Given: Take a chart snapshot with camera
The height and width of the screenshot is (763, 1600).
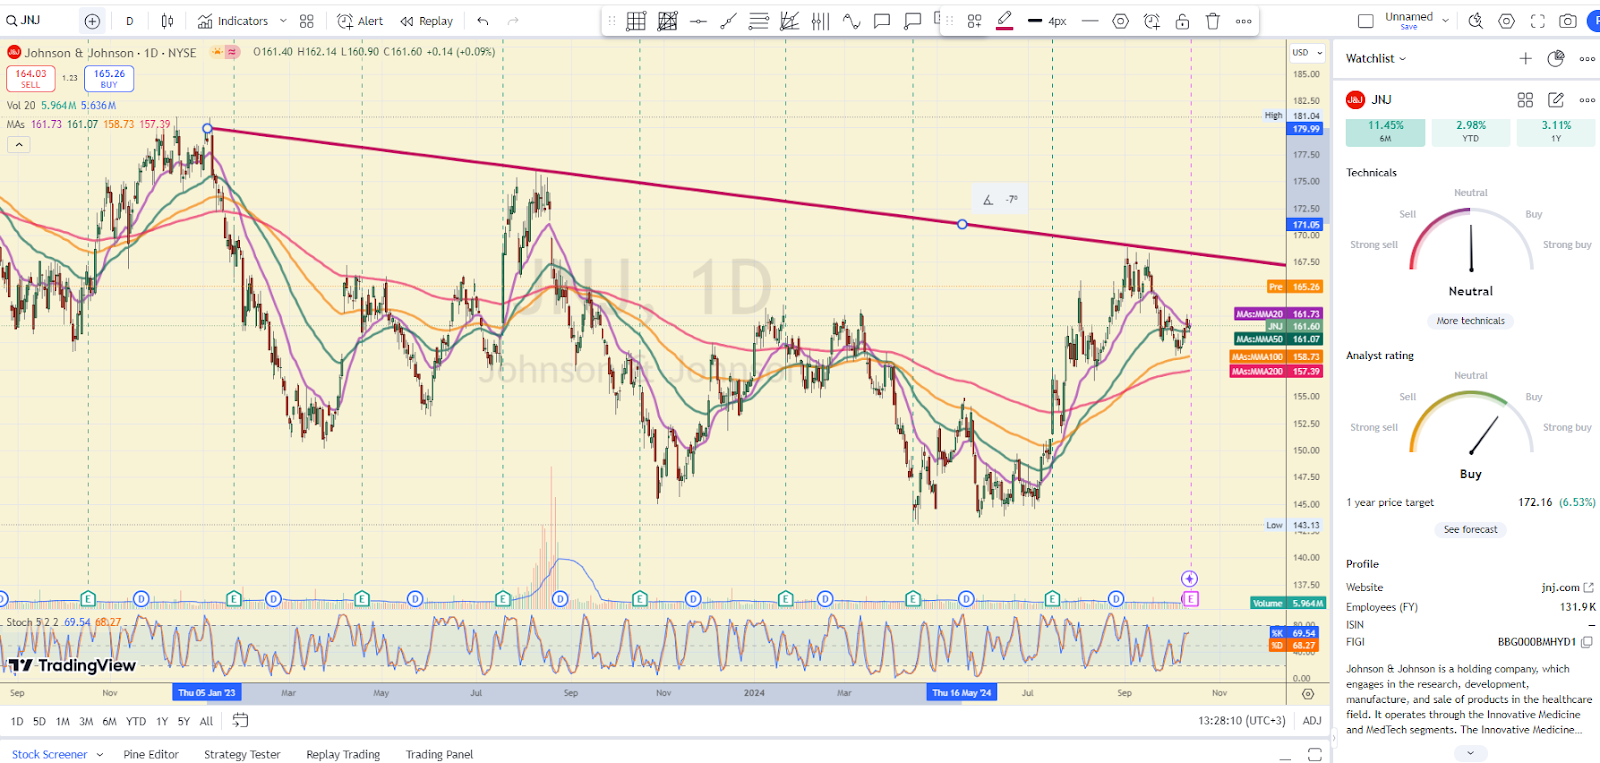Looking at the screenshot, I should 1568,21.
